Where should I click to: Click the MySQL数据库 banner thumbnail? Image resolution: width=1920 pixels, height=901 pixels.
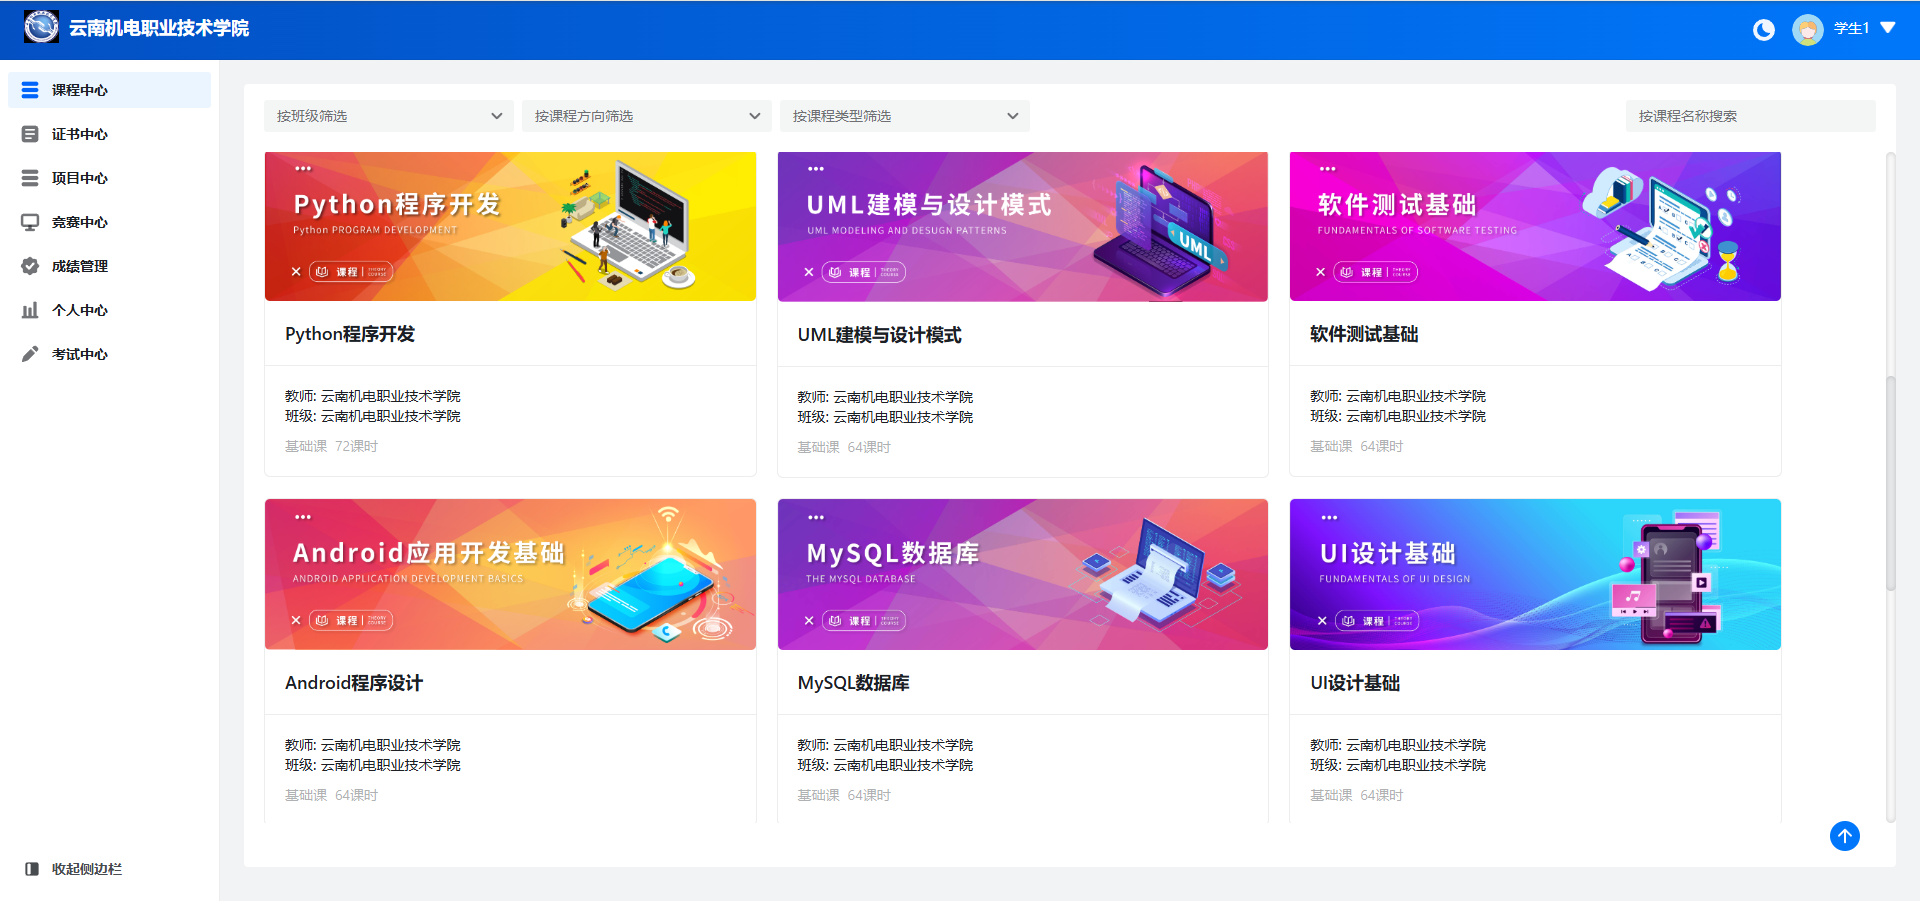tap(1023, 575)
